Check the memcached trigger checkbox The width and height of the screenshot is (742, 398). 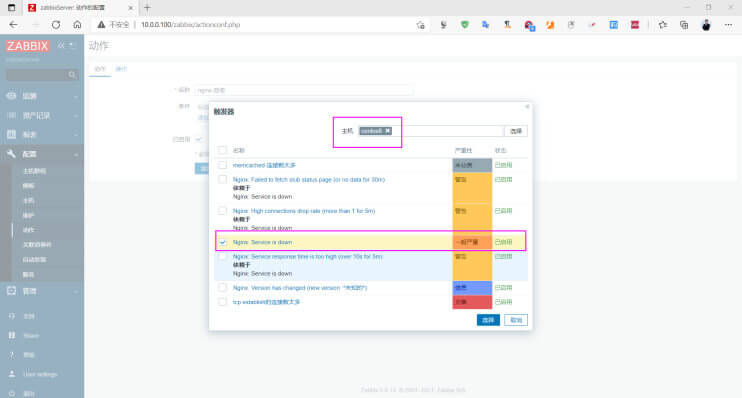(x=222, y=165)
